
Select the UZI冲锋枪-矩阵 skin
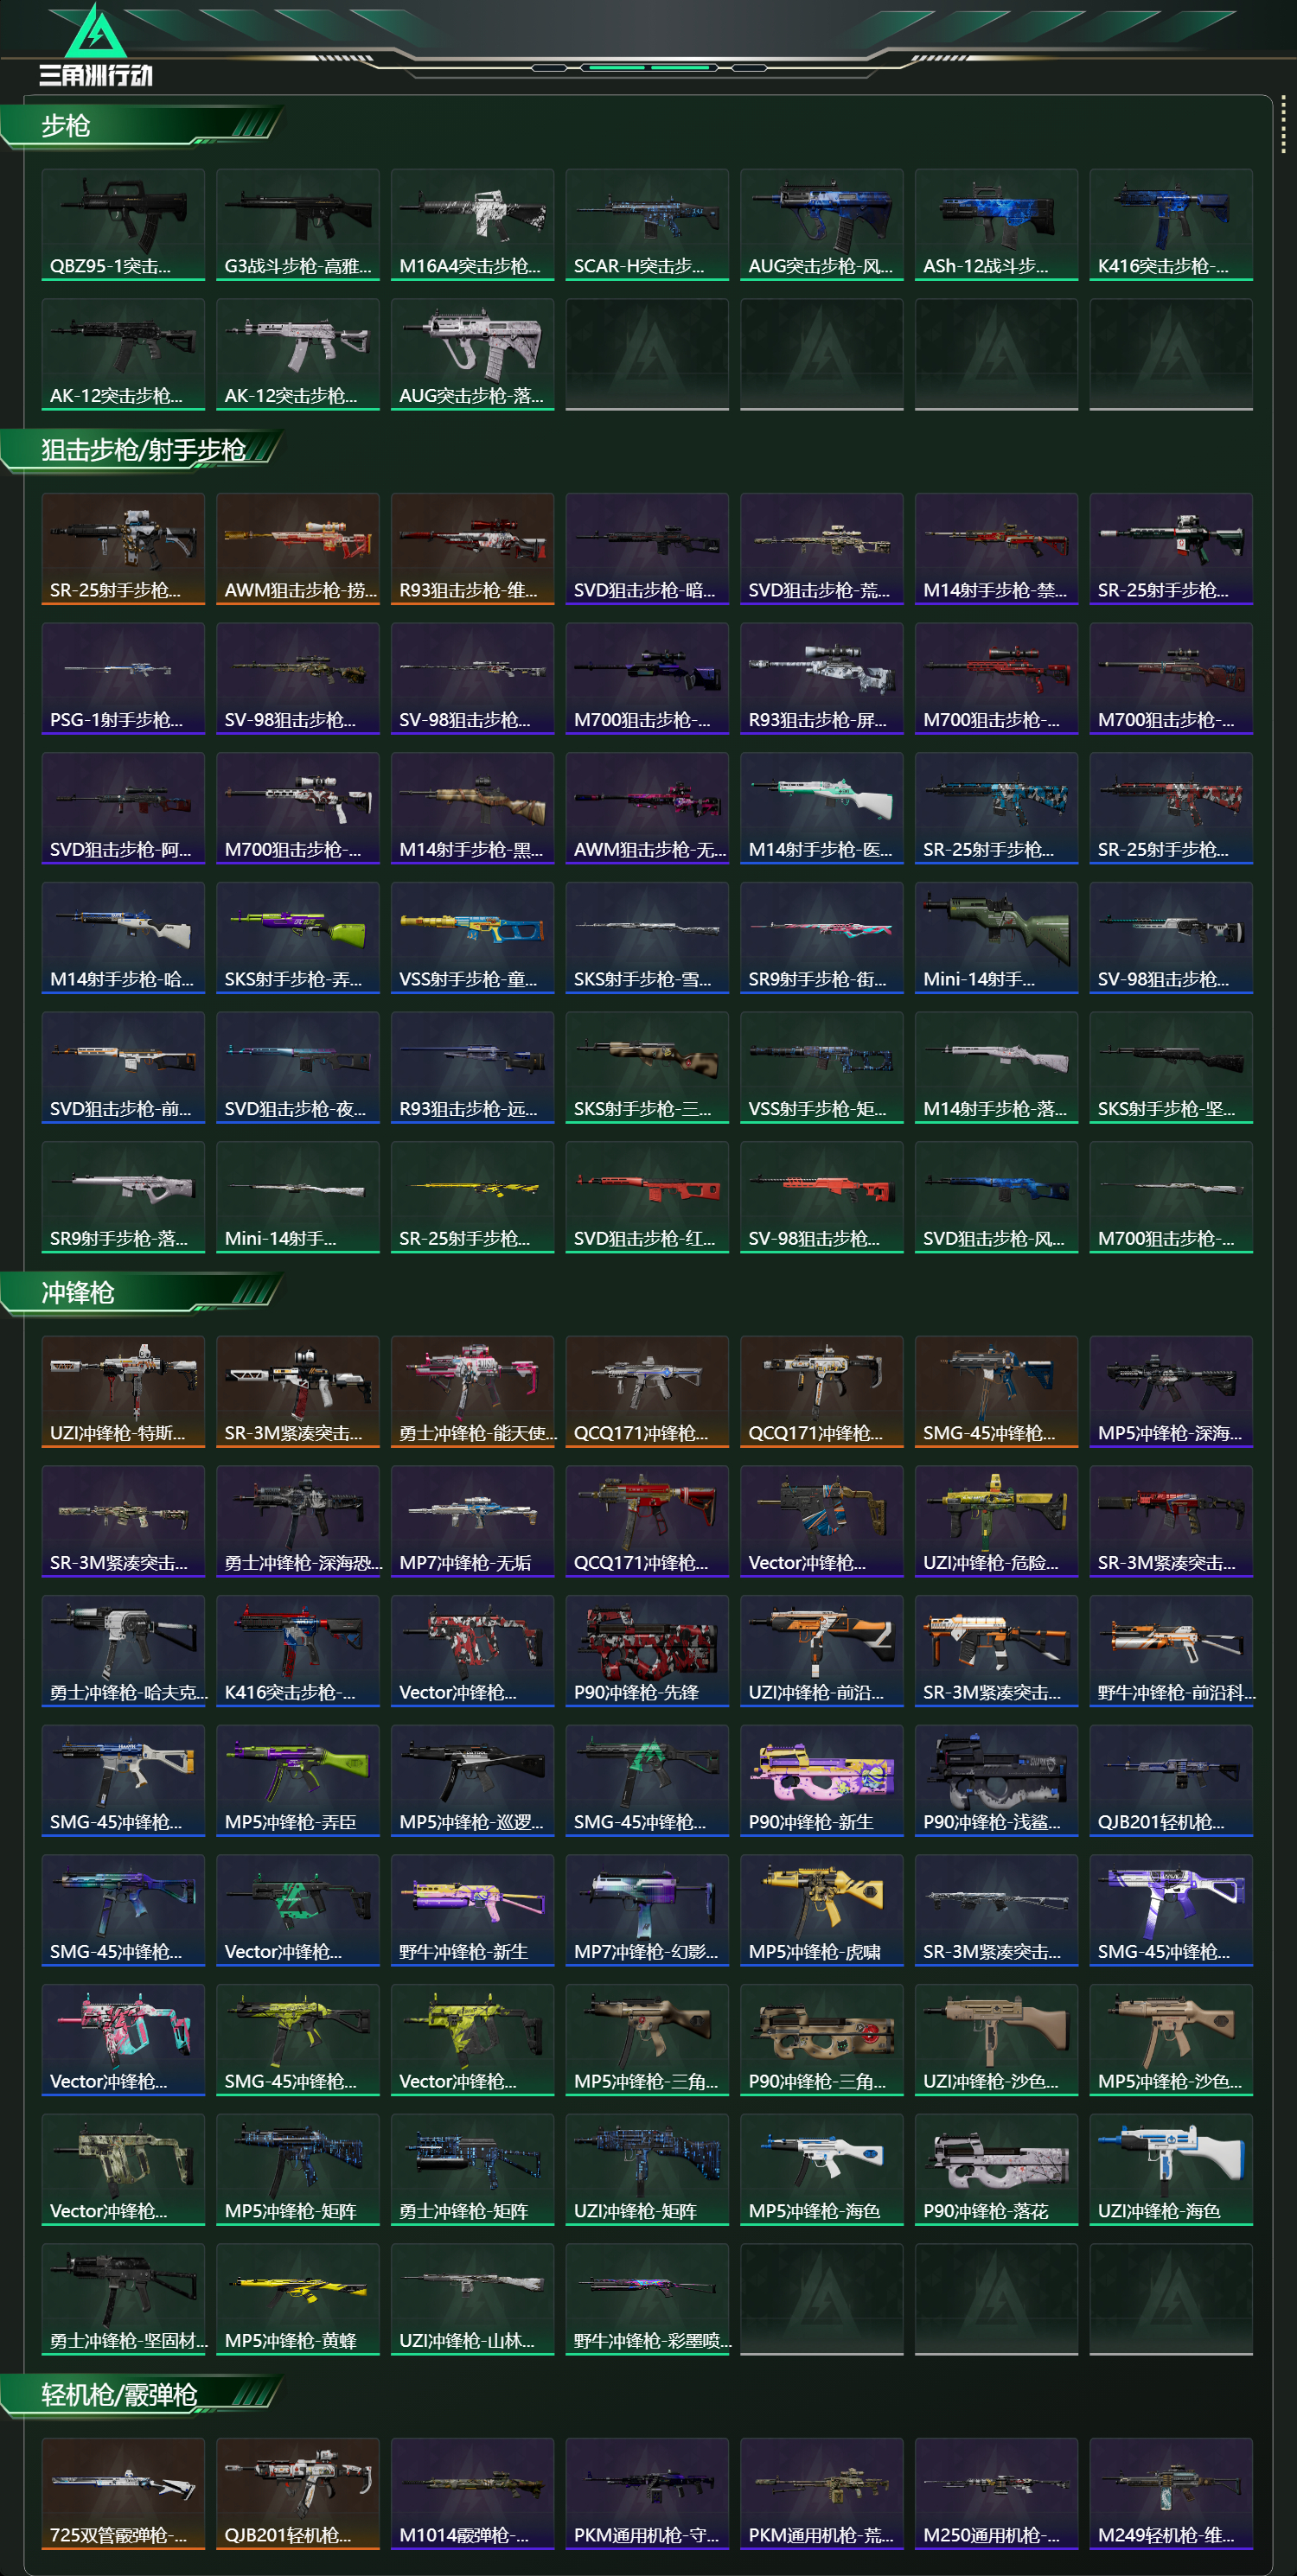coord(647,2168)
